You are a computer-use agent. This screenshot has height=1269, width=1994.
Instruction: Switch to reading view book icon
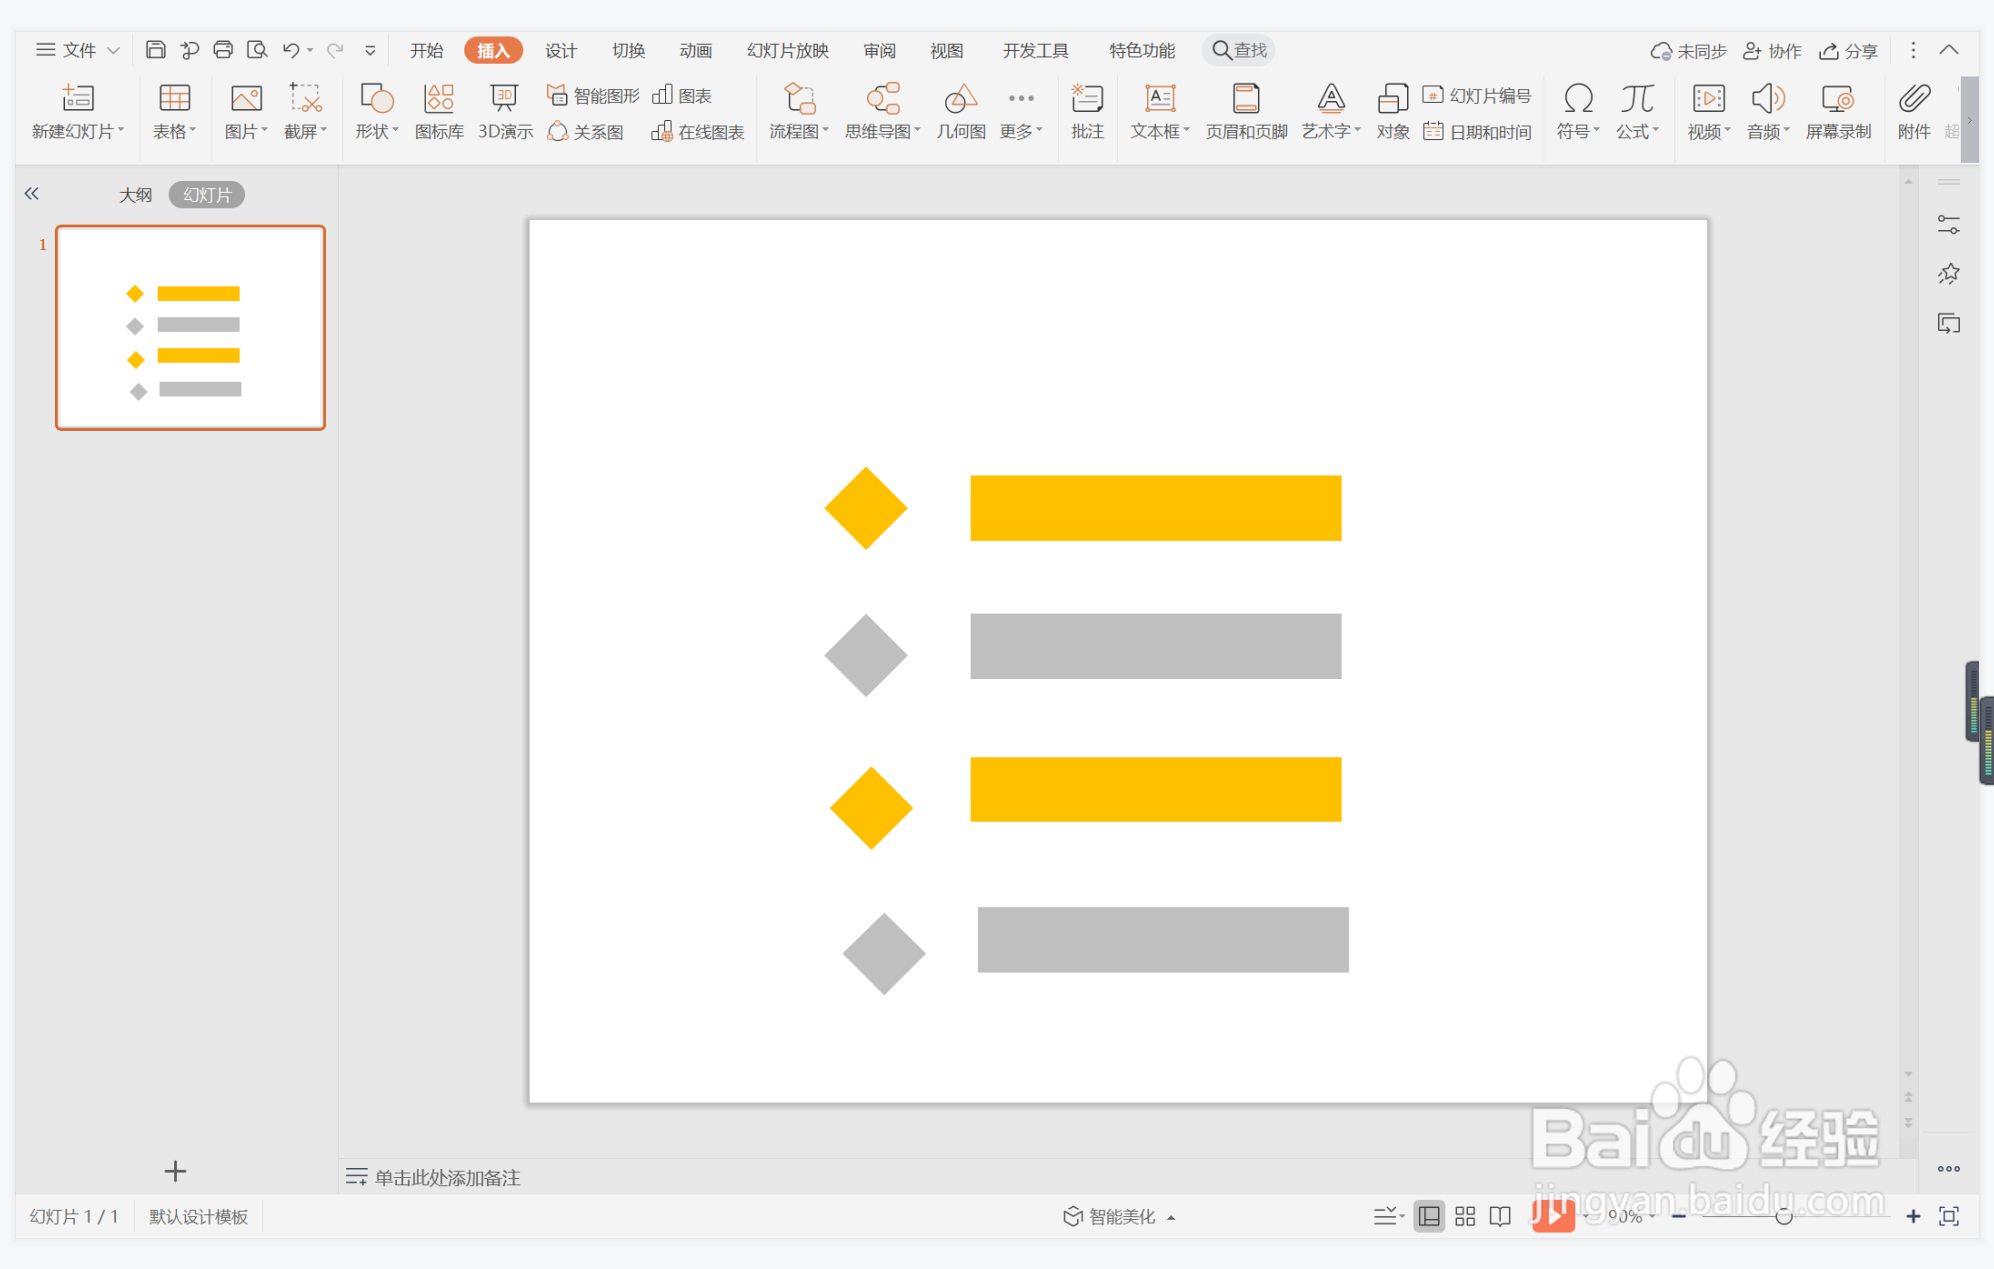(1500, 1216)
